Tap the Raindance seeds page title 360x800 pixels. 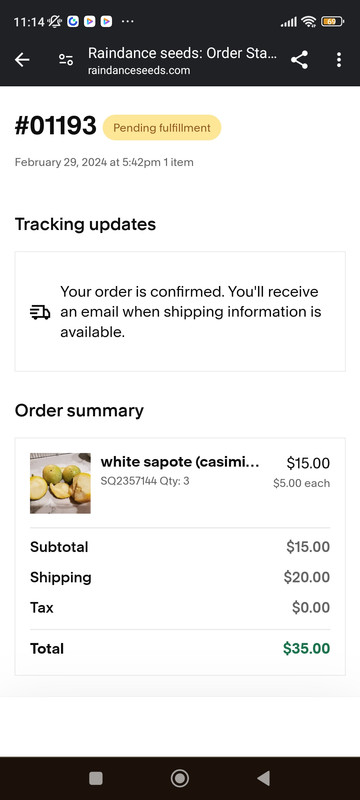tap(183, 53)
